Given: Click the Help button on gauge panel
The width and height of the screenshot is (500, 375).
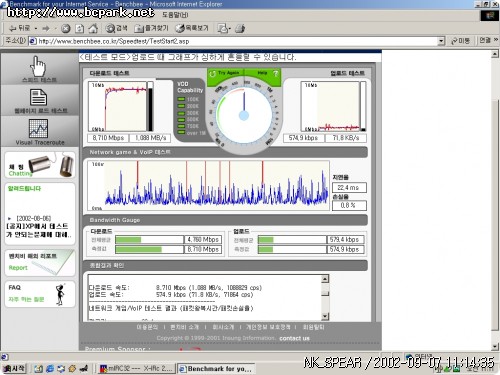Looking at the screenshot, I should 267,73.
